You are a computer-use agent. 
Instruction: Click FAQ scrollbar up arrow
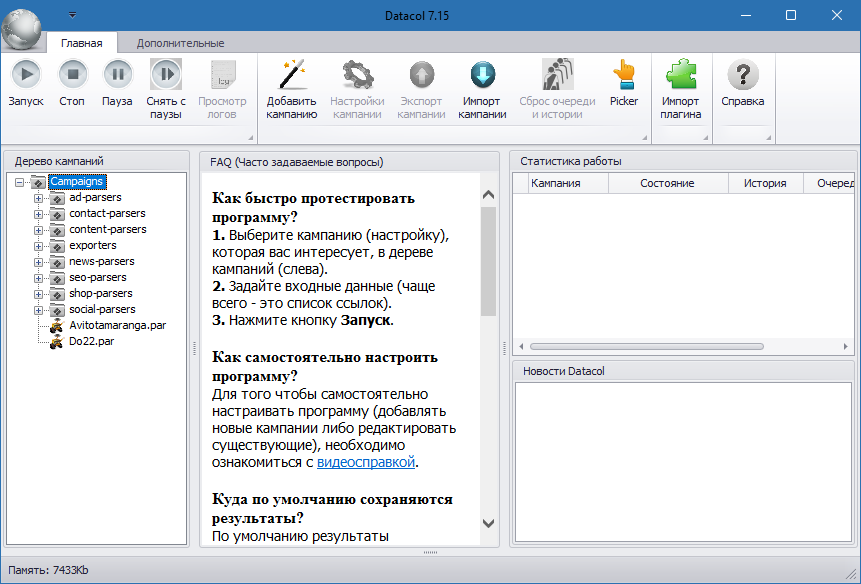[x=488, y=195]
